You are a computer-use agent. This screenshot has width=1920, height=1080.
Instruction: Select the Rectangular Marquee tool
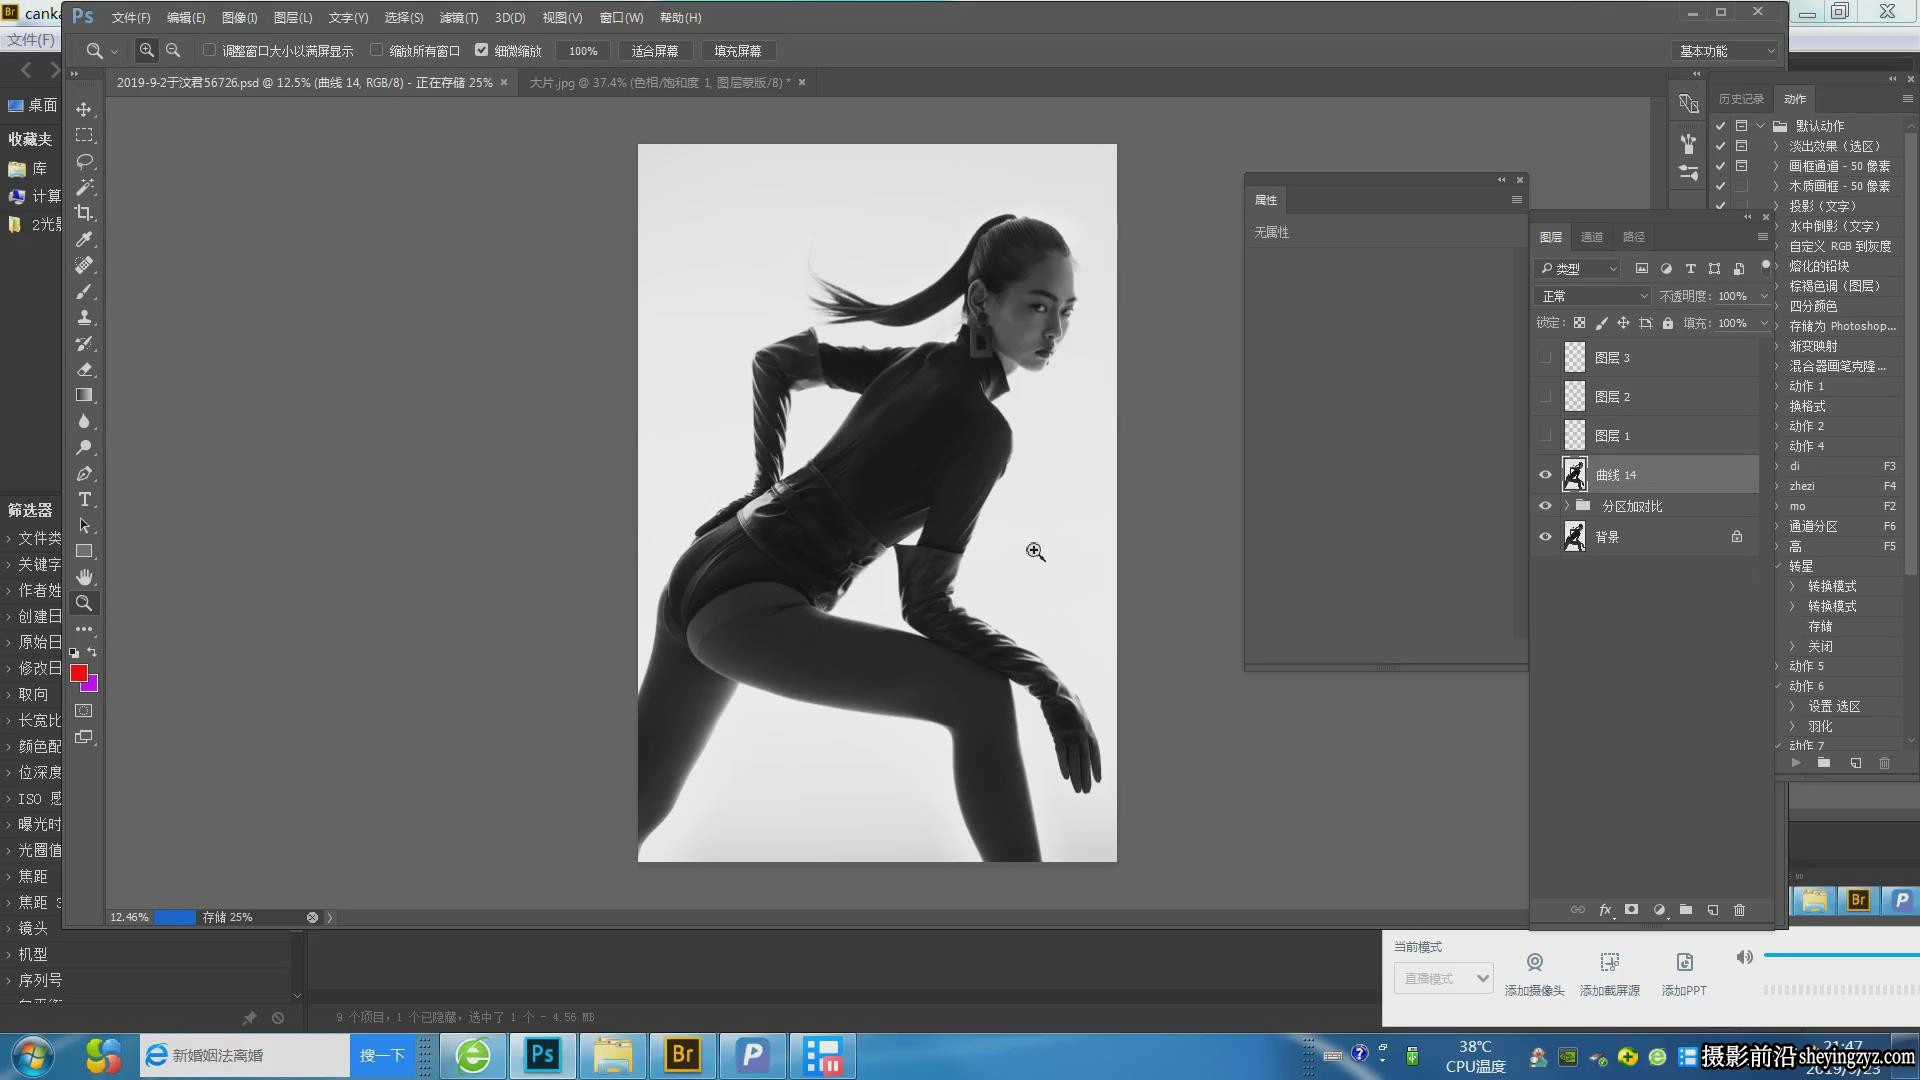(84, 135)
